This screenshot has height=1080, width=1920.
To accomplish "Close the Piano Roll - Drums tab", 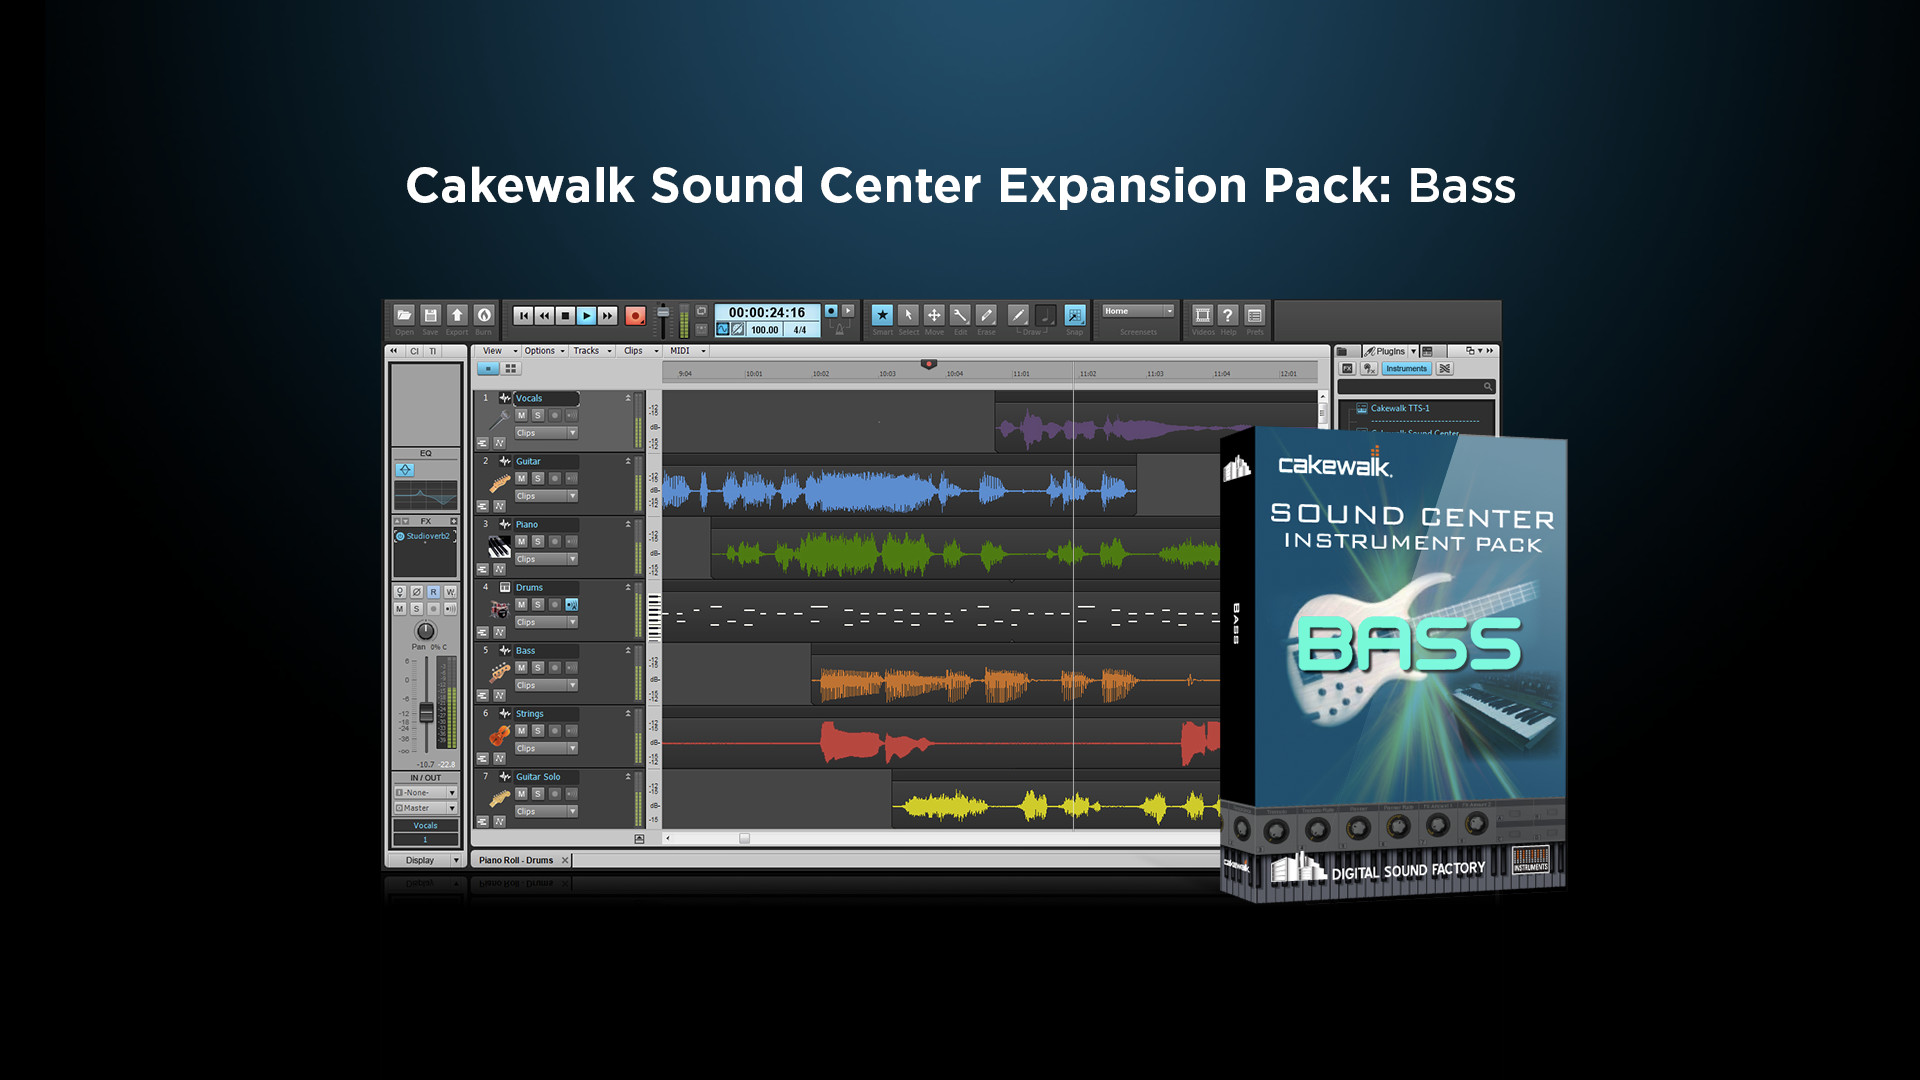I will point(565,860).
